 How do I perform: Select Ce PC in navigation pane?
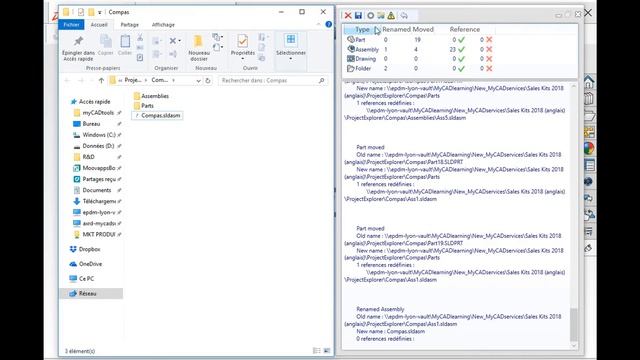pyautogui.click(x=82, y=278)
